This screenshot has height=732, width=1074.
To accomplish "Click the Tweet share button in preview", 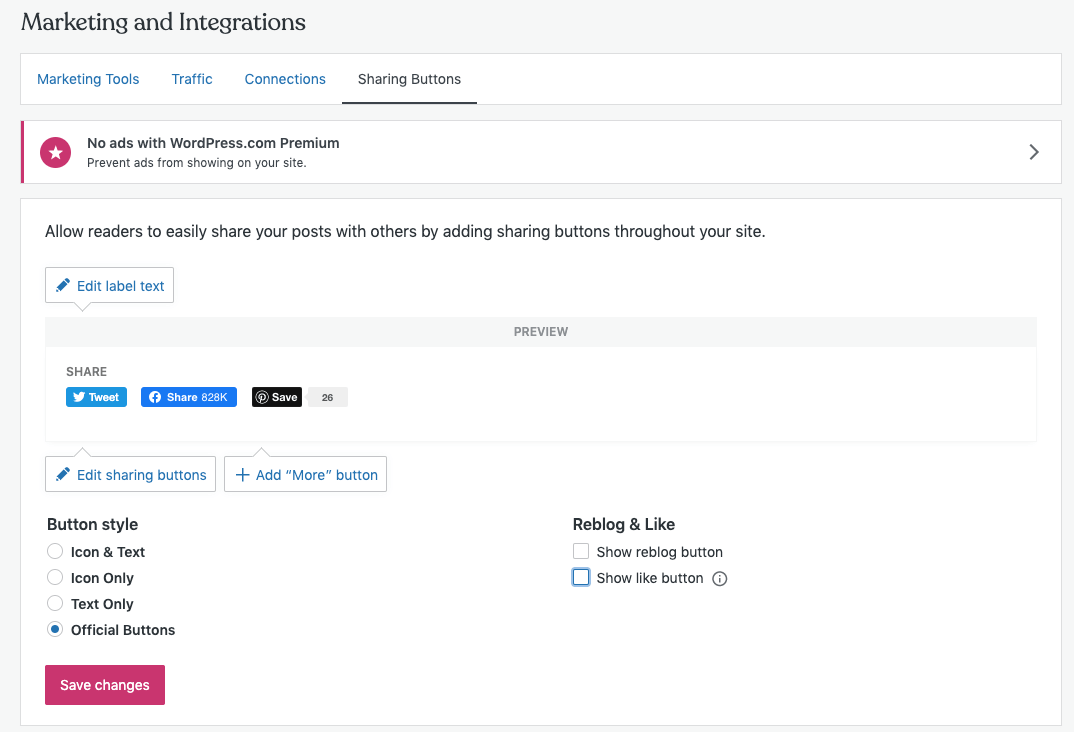I will tap(96, 397).
